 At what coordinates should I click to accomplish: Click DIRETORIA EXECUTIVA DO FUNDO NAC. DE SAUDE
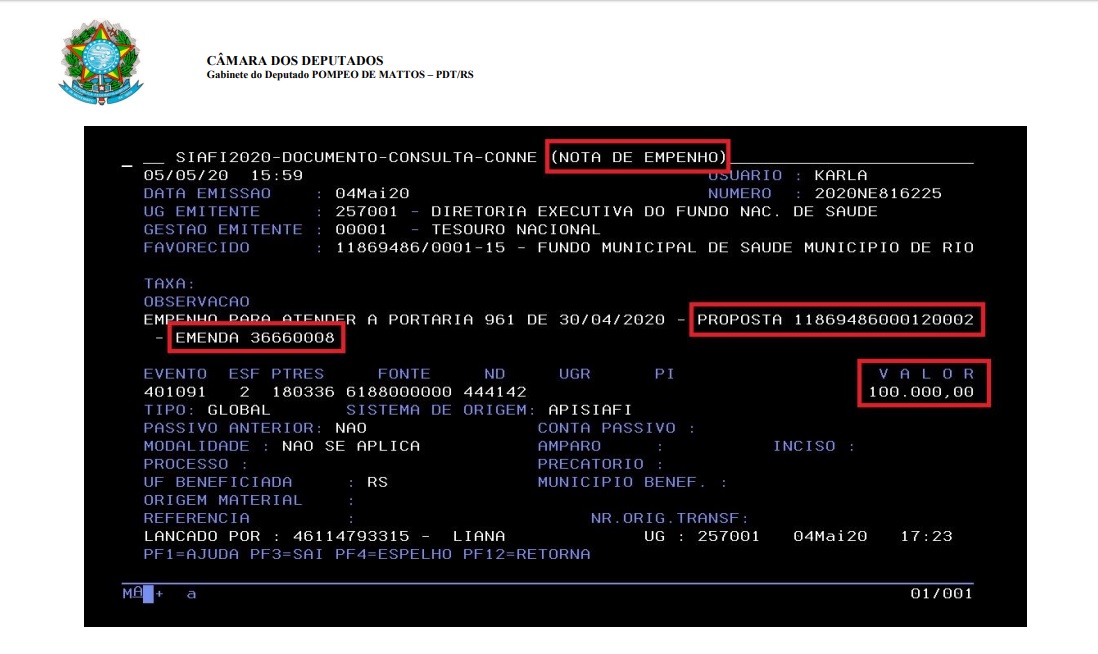click(x=654, y=211)
